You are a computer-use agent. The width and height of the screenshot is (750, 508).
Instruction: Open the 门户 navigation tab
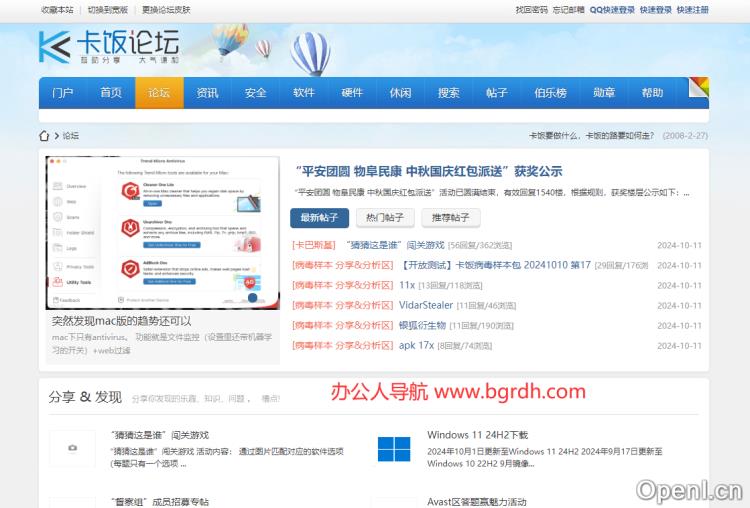click(63, 93)
